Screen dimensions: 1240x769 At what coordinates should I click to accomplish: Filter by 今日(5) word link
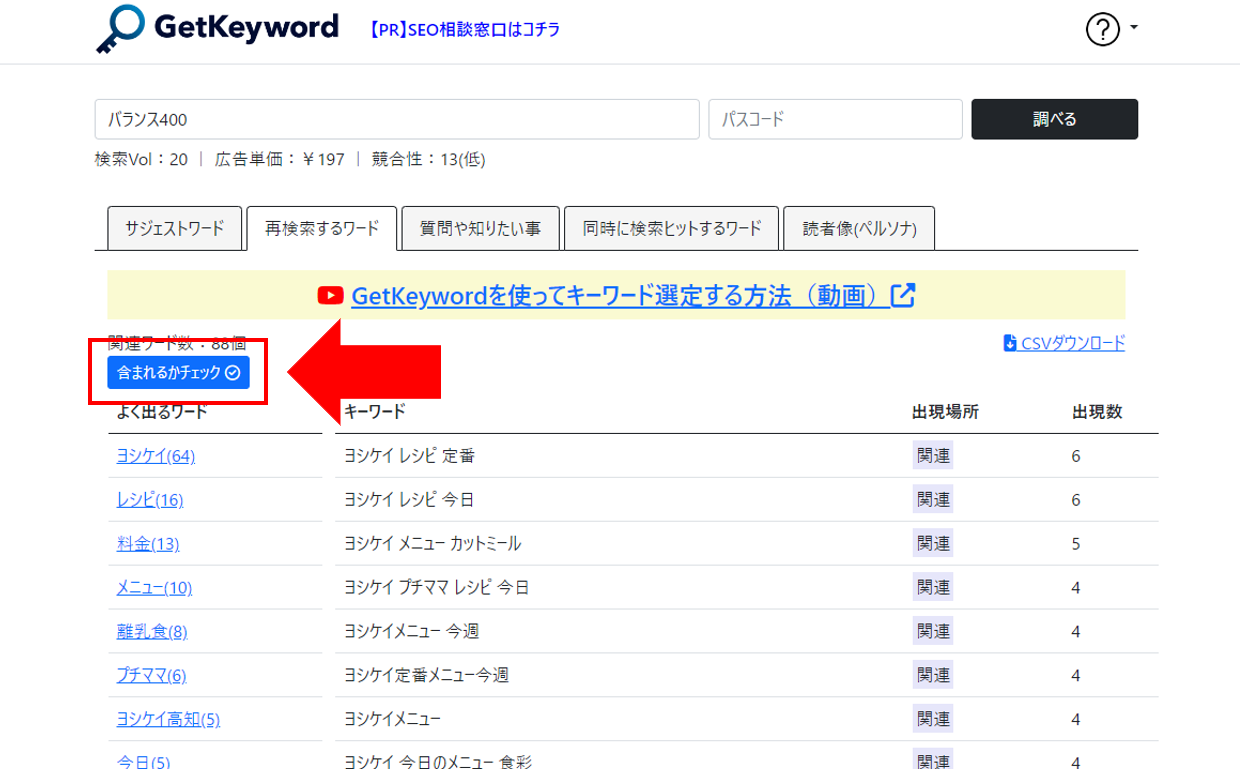coord(144,762)
